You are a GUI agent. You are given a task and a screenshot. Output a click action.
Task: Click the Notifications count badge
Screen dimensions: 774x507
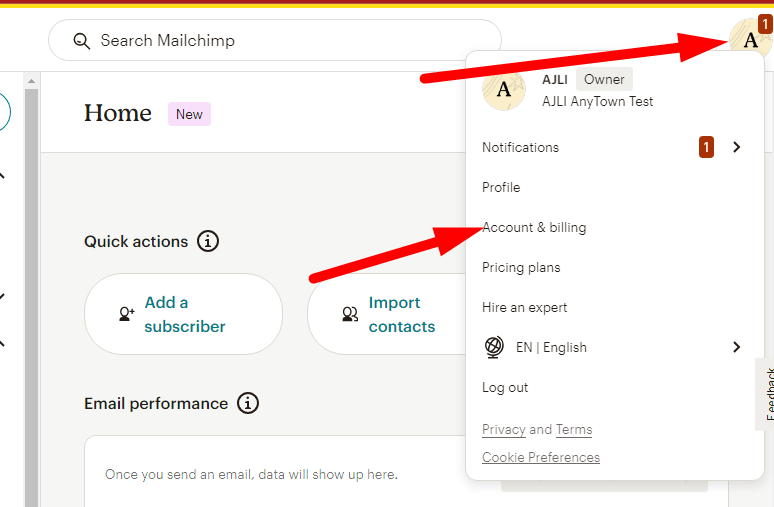[x=706, y=147]
